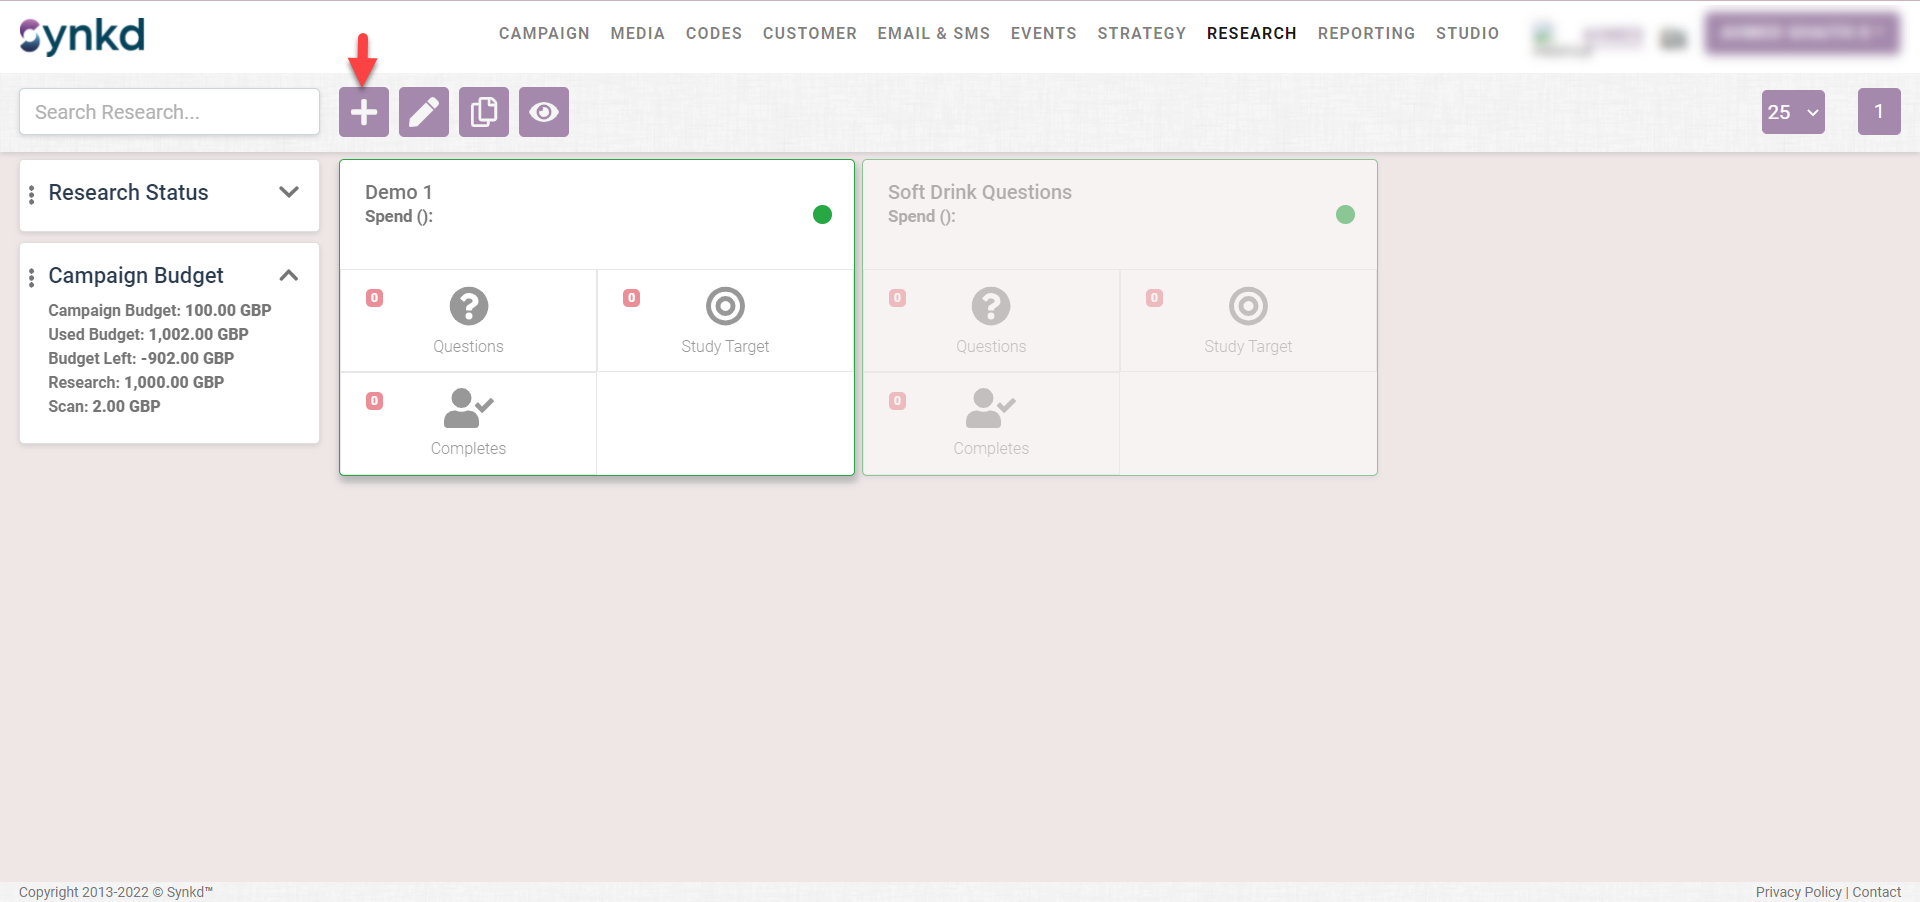Click the Contact footer link
The width and height of the screenshot is (1920, 902).
pyautogui.click(x=1877, y=892)
